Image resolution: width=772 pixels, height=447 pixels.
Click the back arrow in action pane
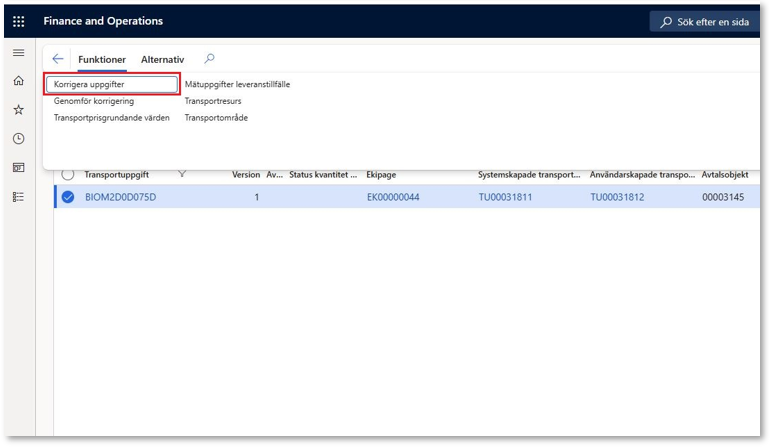[x=58, y=59]
